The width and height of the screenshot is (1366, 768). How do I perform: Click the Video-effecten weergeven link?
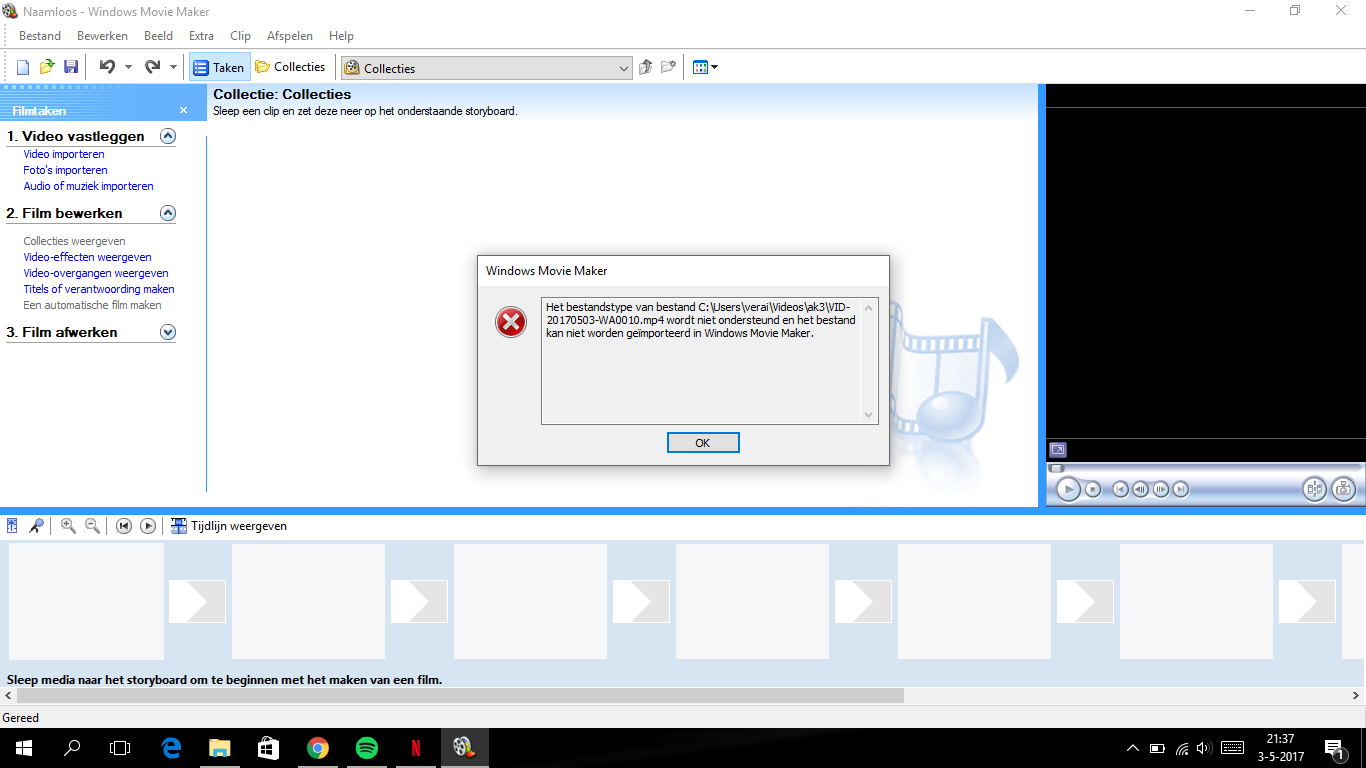pos(87,257)
